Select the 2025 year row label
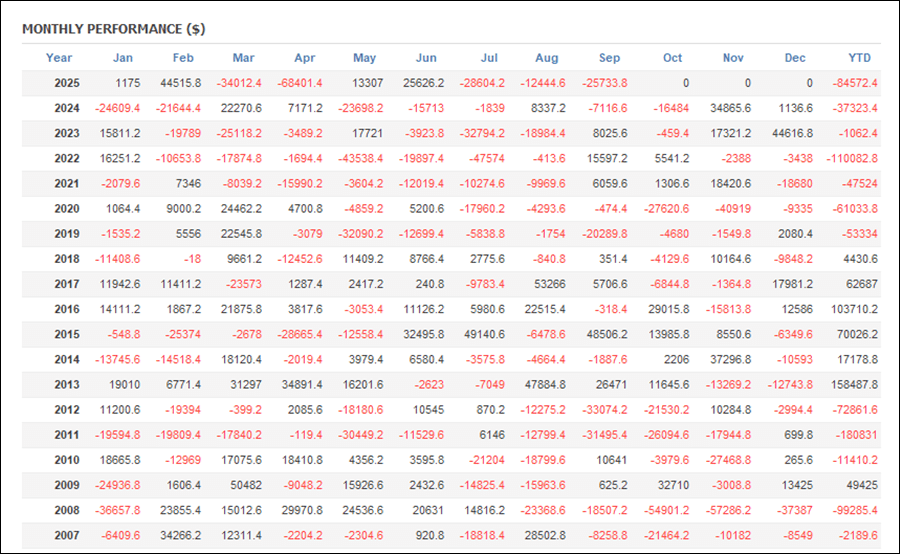This screenshot has height=554, width=900. [x=67, y=83]
